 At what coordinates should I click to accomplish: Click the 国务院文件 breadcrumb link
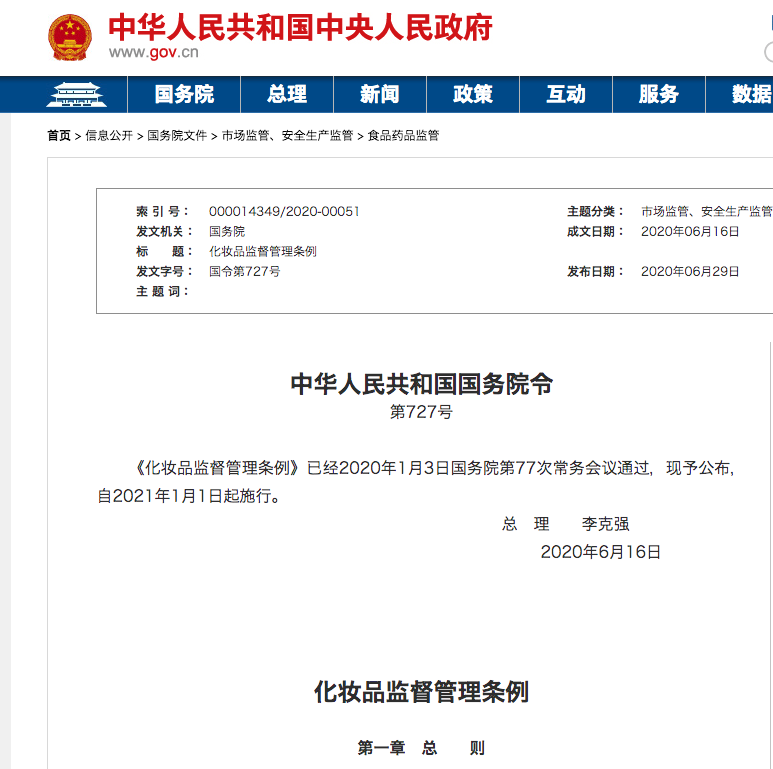[177, 136]
